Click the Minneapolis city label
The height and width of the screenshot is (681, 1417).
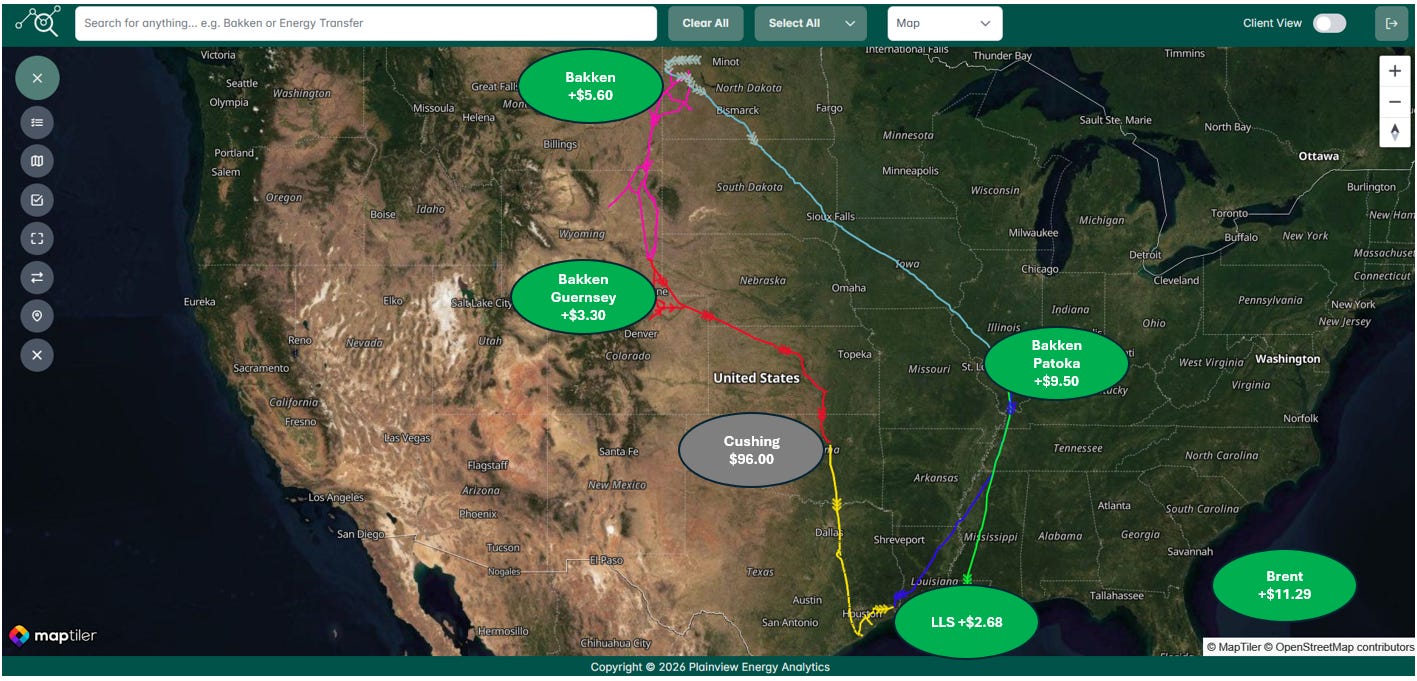click(x=910, y=171)
